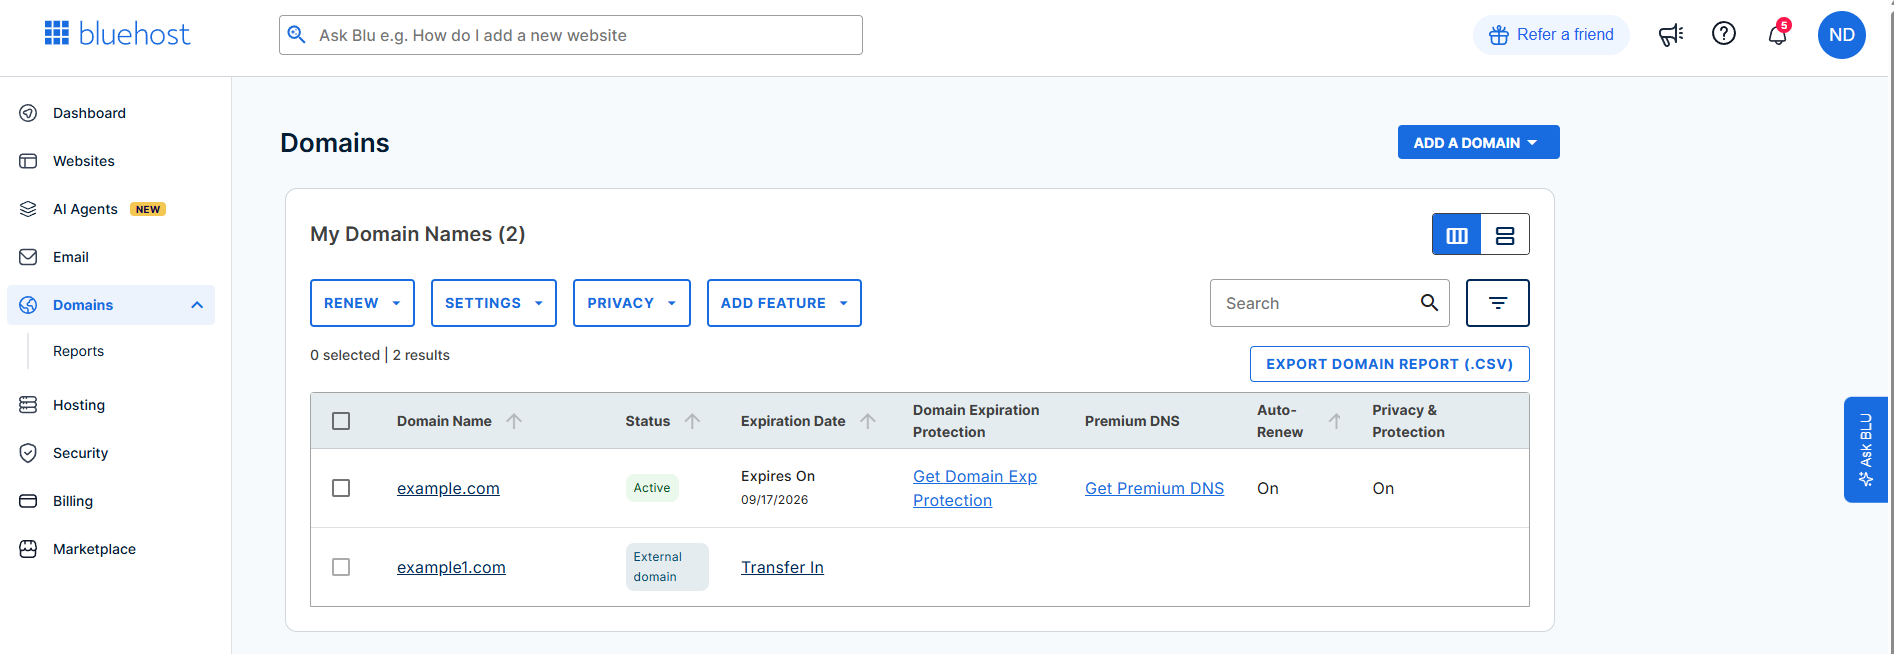1894x654 pixels.
Task: Open the ADD FEATURE dropdown
Action: click(x=784, y=303)
